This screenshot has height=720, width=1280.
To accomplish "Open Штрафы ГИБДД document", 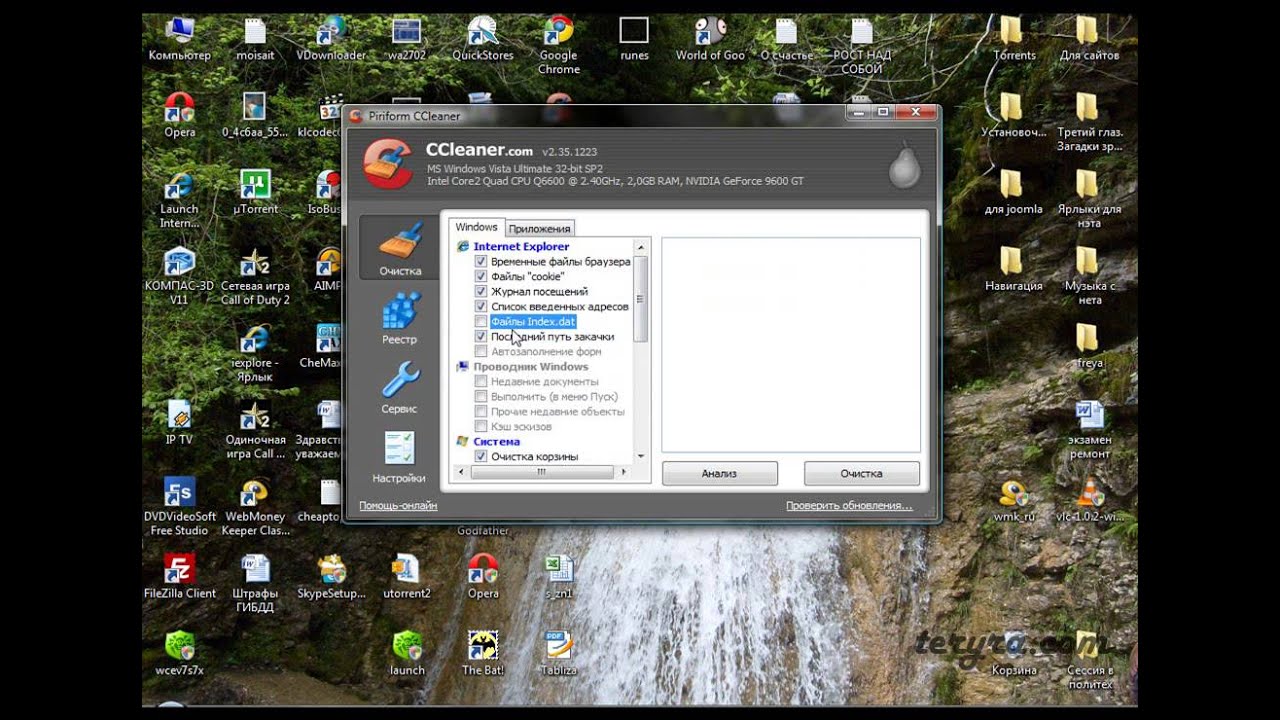I will click(255, 584).
